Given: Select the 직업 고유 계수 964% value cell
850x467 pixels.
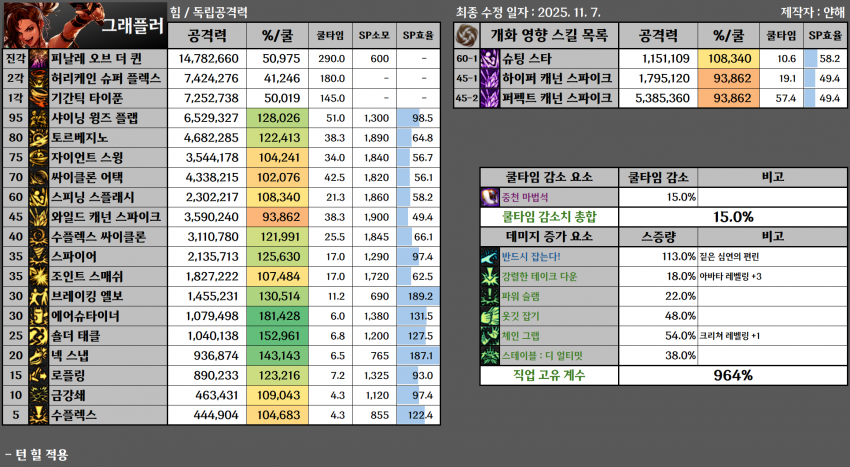Looking at the screenshot, I should pyautogui.click(x=733, y=375).
